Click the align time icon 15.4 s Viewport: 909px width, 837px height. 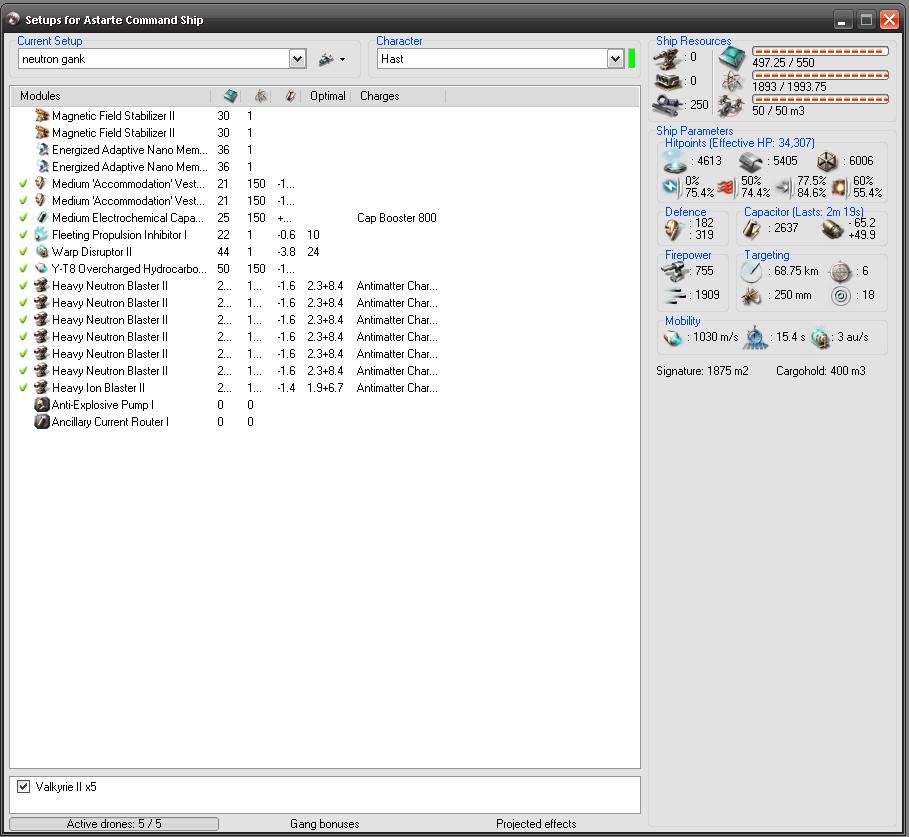pos(755,337)
